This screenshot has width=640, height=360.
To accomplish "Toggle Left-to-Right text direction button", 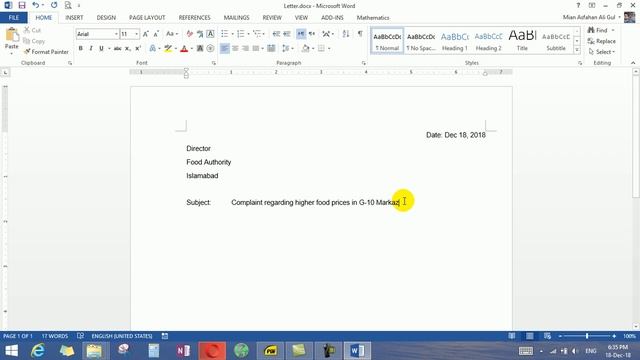I will click(301, 34).
